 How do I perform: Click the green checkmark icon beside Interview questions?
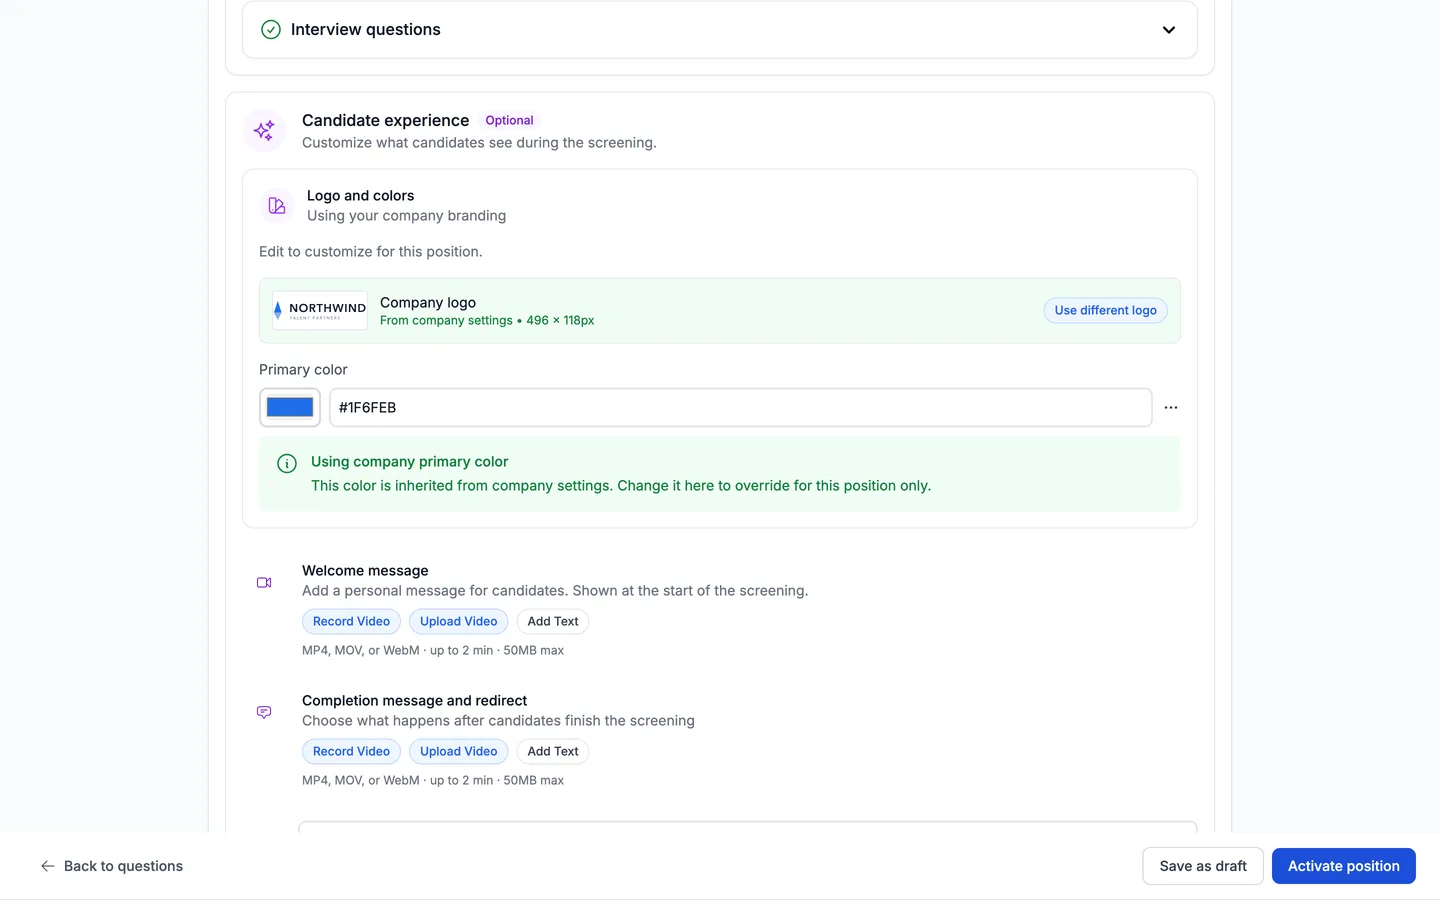pos(270,30)
